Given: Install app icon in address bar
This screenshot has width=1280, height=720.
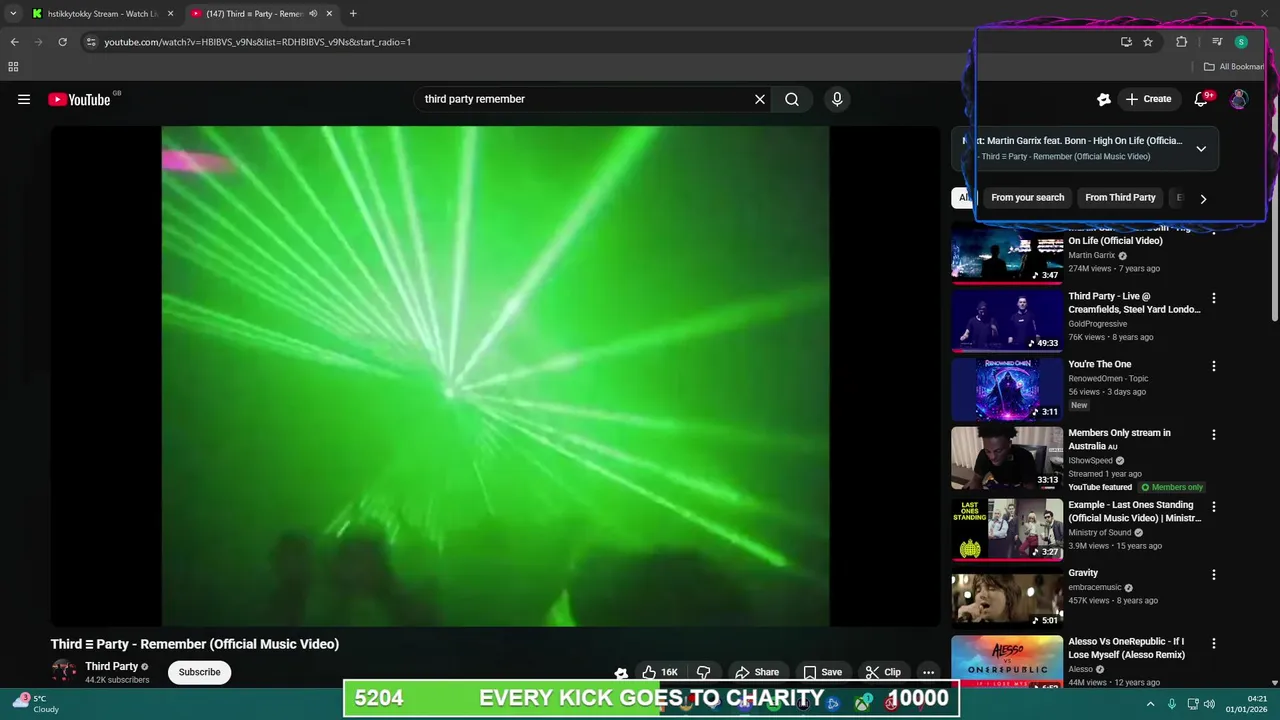Looking at the screenshot, I should pyautogui.click(x=1126, y=42).
